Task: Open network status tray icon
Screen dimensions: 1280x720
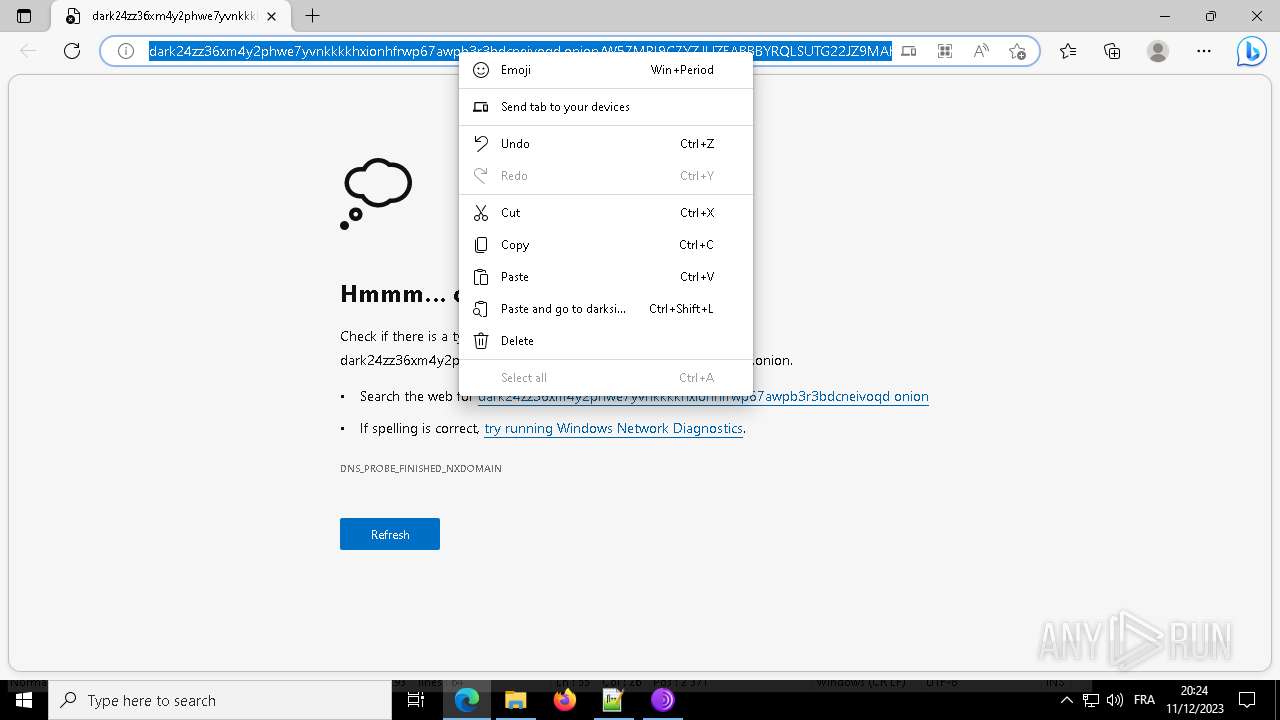Action: tap(1091, 700)
